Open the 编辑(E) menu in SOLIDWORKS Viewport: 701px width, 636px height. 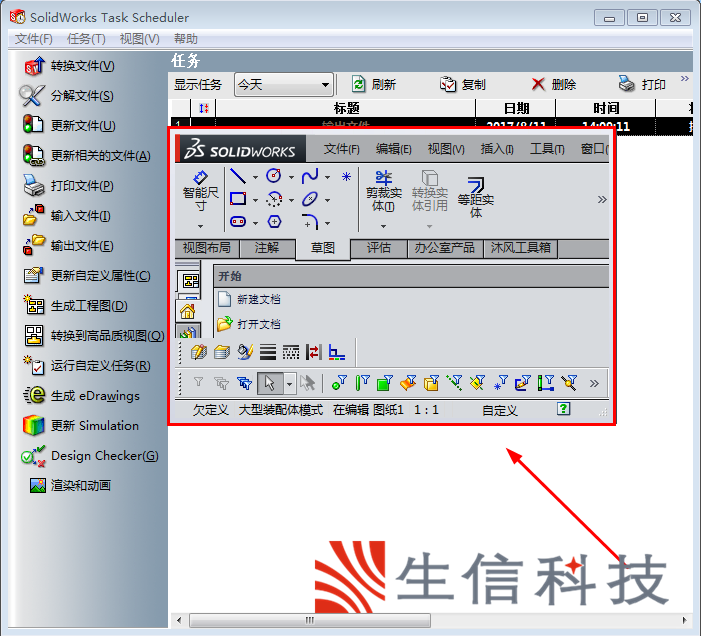[393, 149]
